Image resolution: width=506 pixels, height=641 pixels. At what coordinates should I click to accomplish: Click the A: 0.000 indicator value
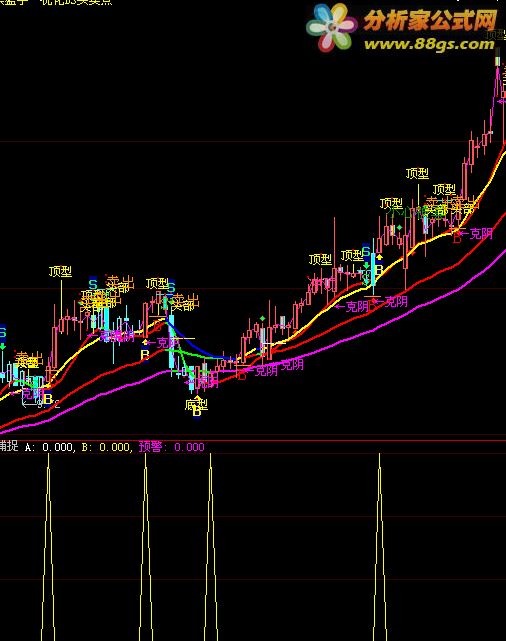[x=49, y=447]
